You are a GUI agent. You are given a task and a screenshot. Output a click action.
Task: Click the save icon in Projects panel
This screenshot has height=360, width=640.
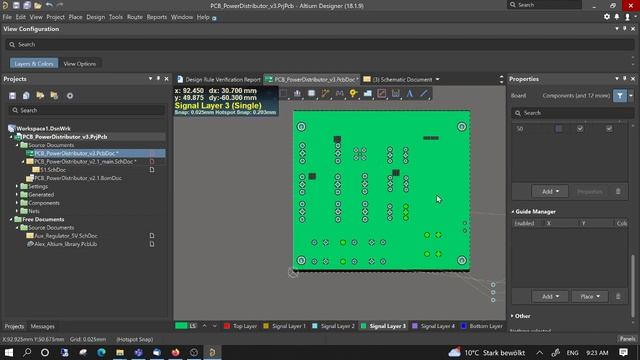(x=13, y=96)
